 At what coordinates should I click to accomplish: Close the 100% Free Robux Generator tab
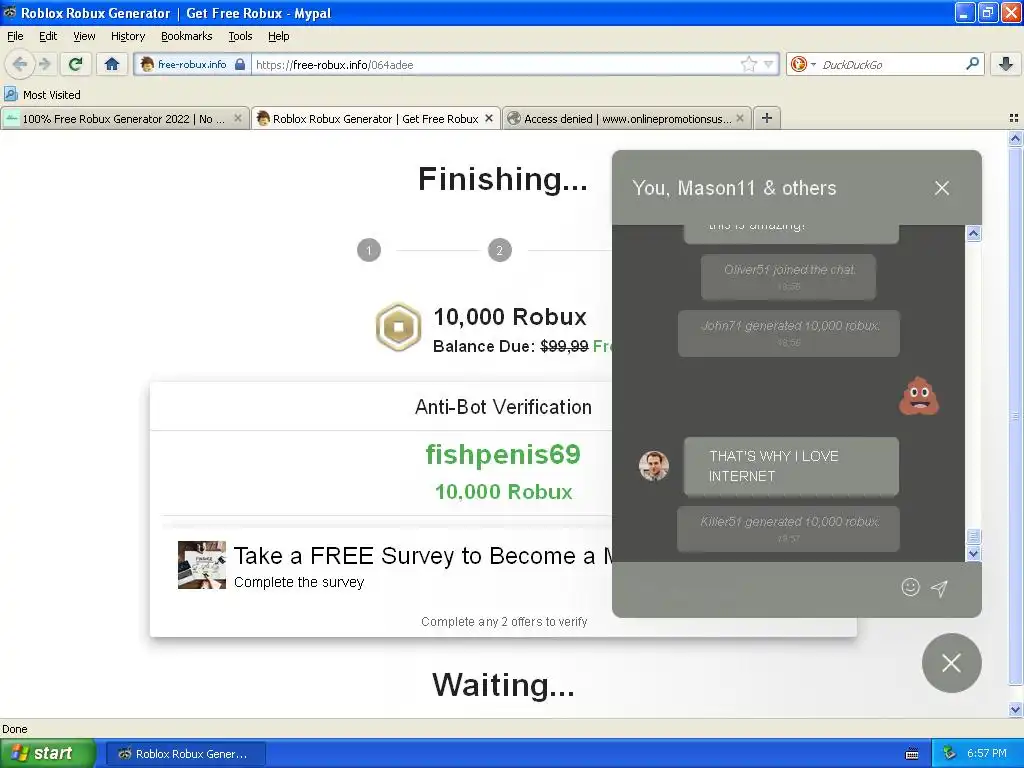coord(238,118)
